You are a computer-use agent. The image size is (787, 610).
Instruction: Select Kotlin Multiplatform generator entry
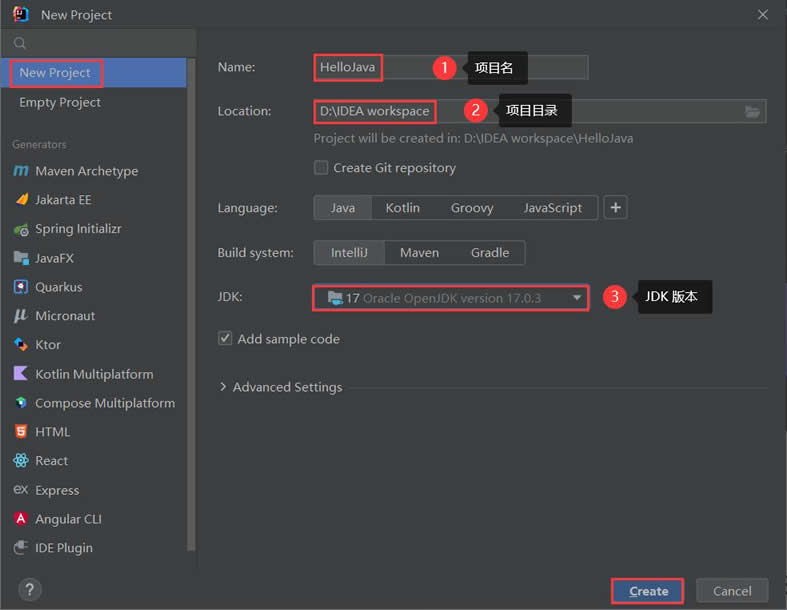[x=93, y=374]
